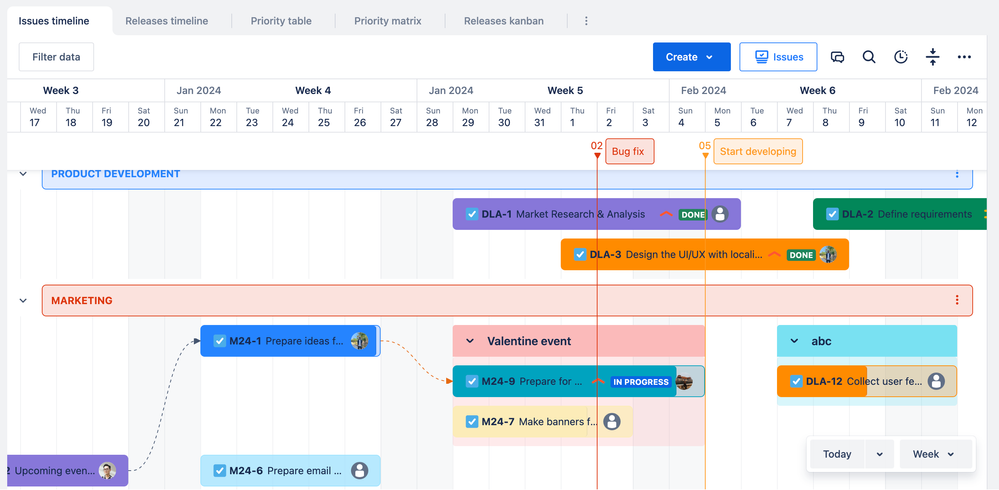
Task: Toggle checkbox on DLA-12 Collect user feedback
Action: pos(796,381)
